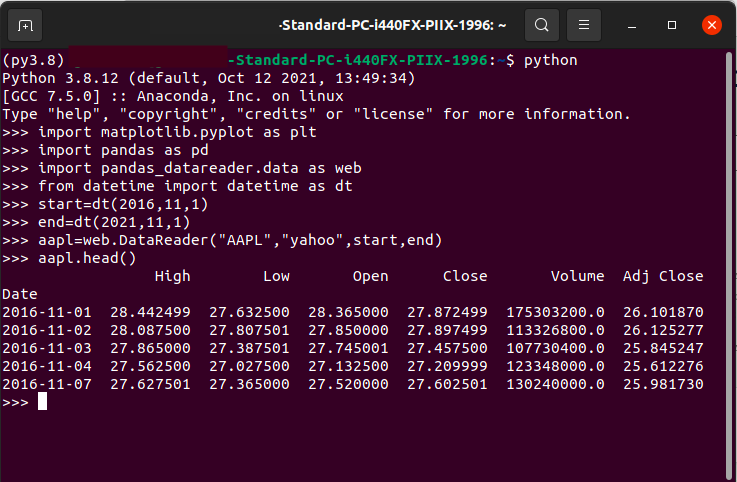Click the terminal window title text
The image size is (737, 482).
392,25
